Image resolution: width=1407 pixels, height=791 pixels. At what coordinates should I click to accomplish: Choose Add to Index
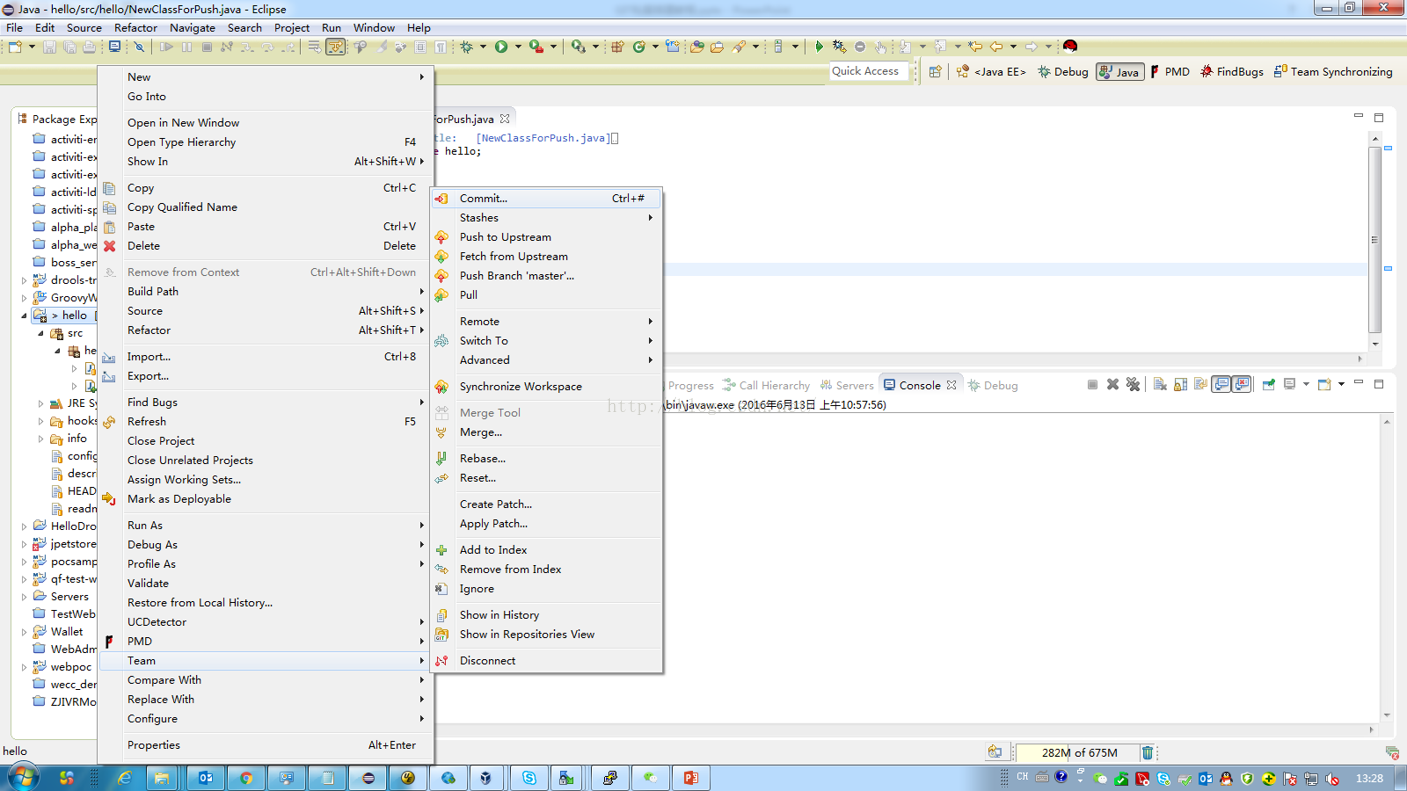(546, 550)
